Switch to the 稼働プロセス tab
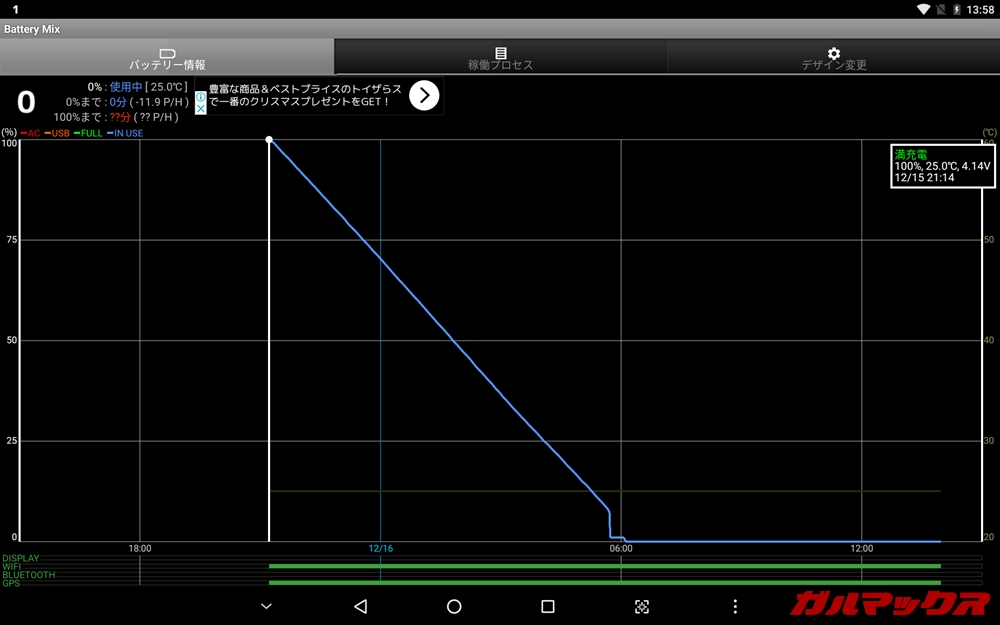Screen dimensions: 1000x625 [x=500, y=57]
